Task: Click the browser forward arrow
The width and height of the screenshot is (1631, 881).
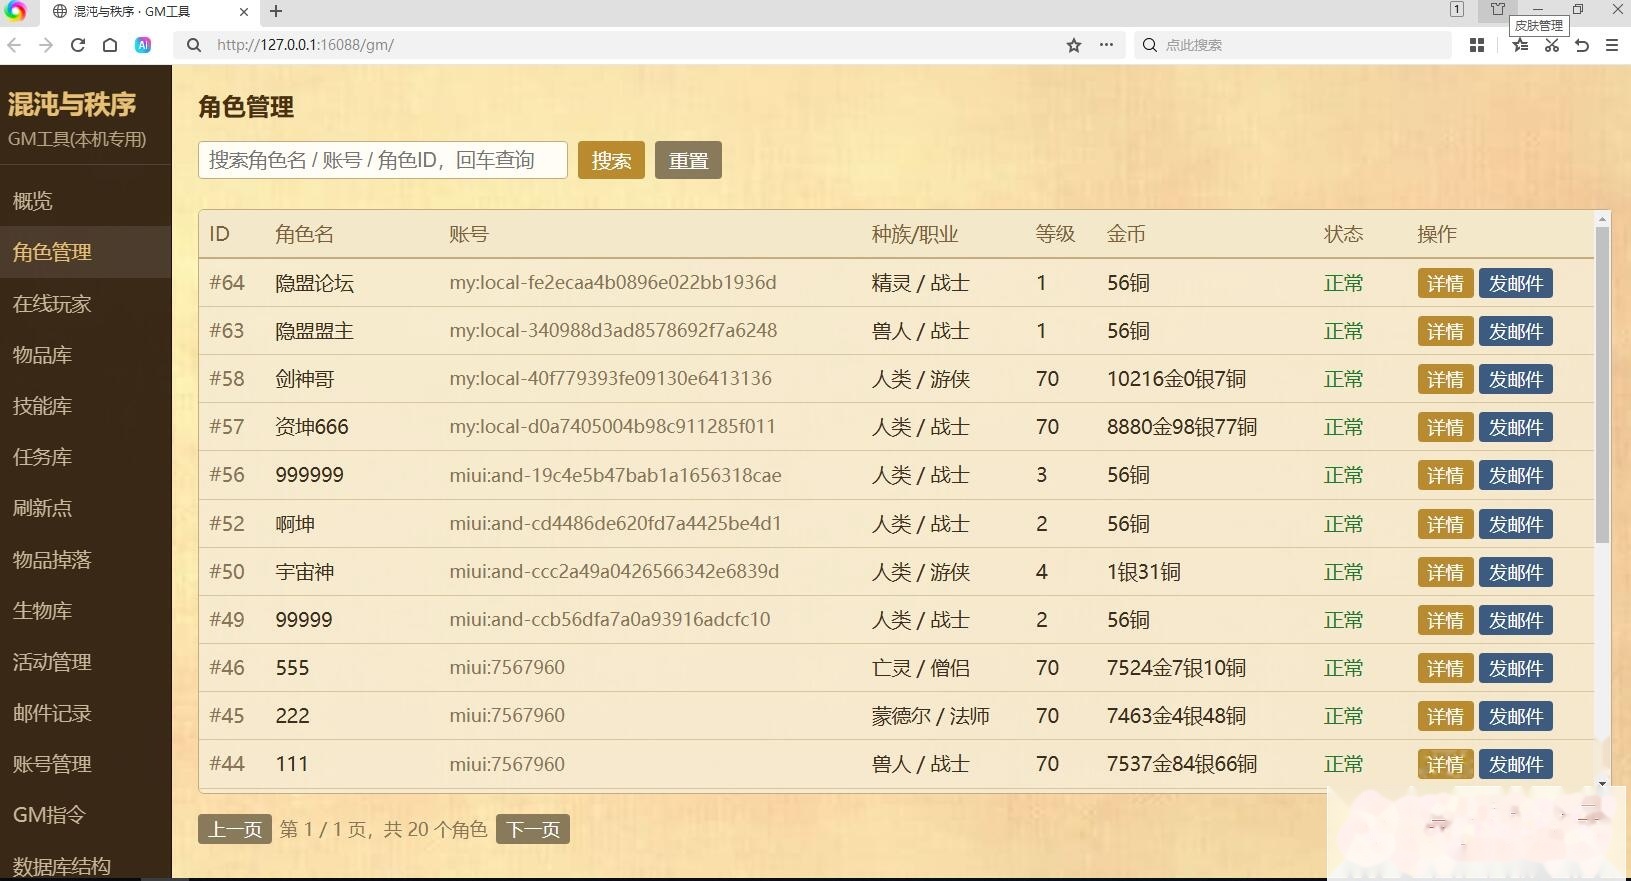Action: pyautogui.click(x=46, y=45)
